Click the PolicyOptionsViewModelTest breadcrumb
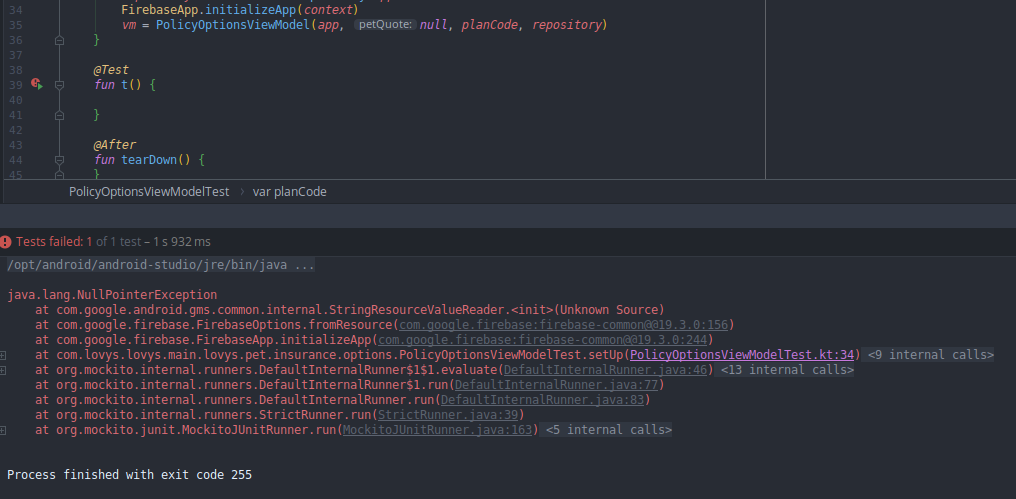Image resolution: width=1016 pixels, height=499 pixels. click(x=149, y=192)
